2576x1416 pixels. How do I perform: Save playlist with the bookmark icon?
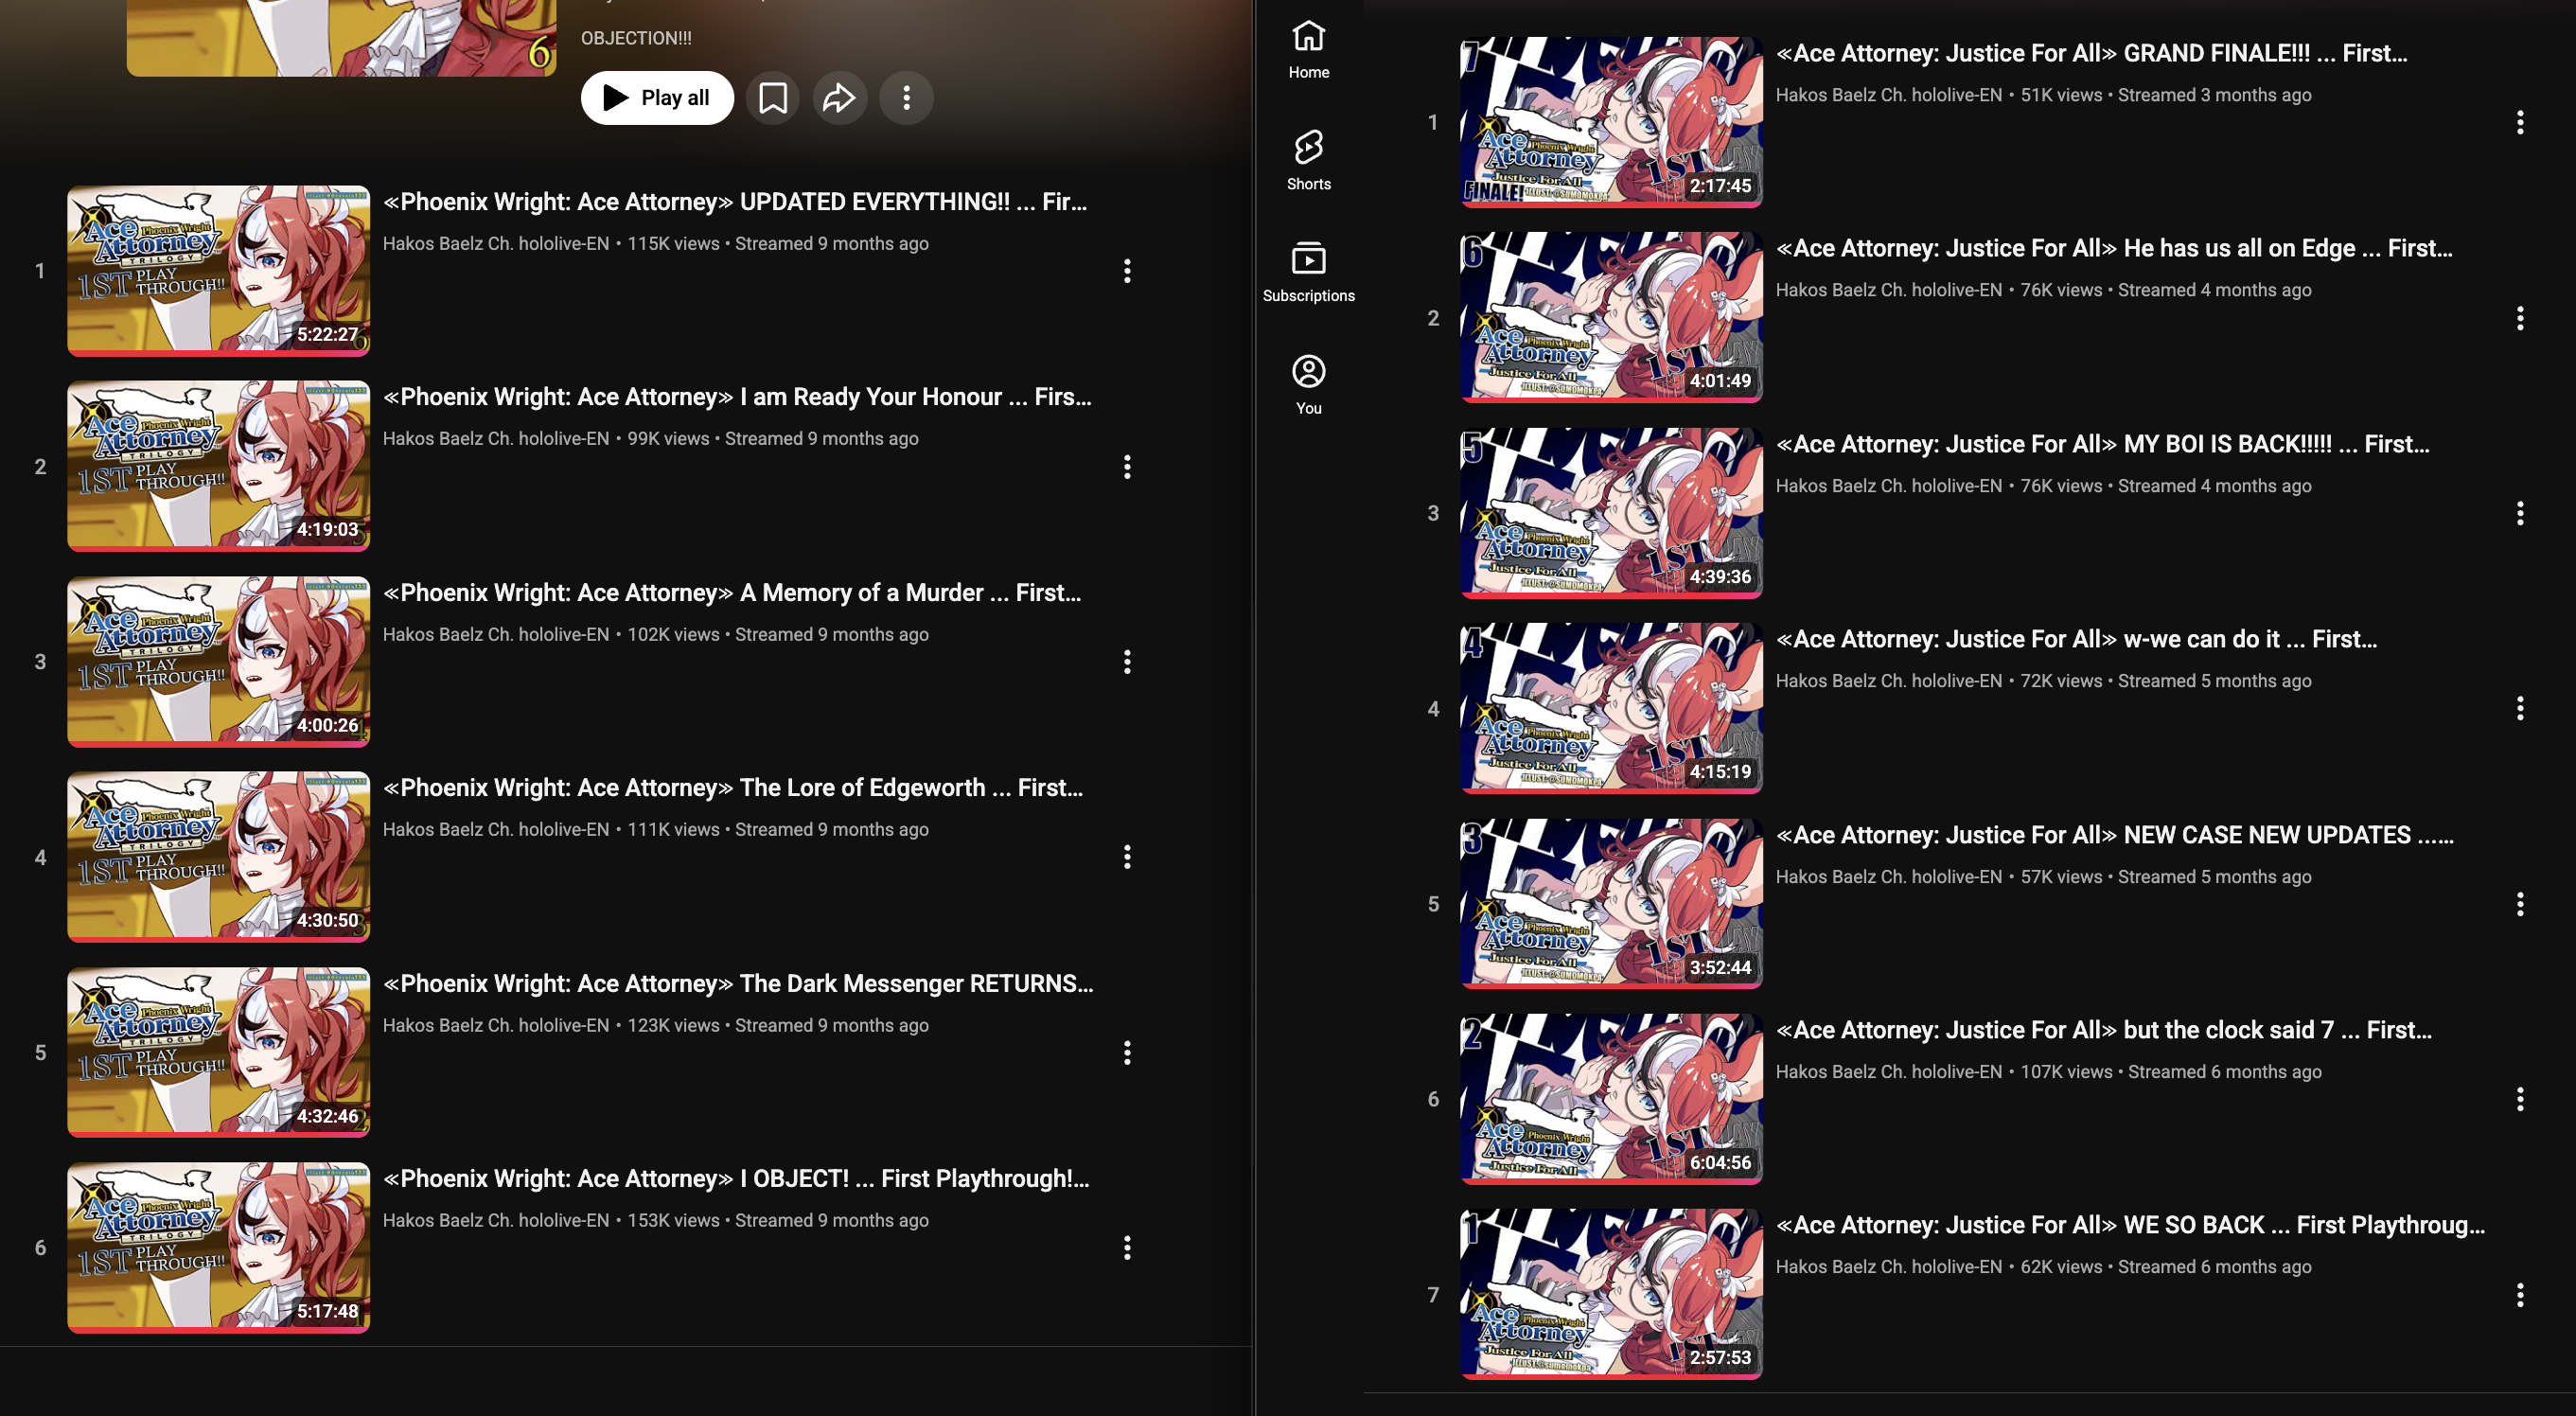click(772, 98)
